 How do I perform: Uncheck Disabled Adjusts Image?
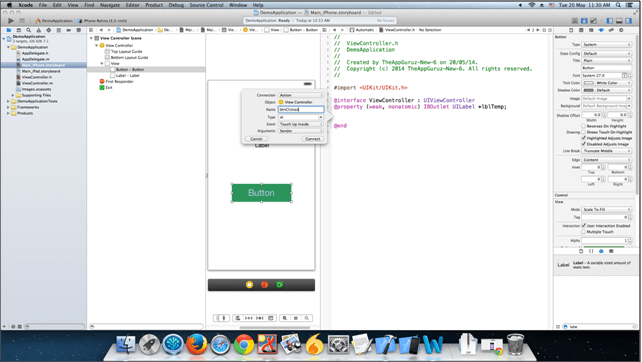click(x=583, y=144)
